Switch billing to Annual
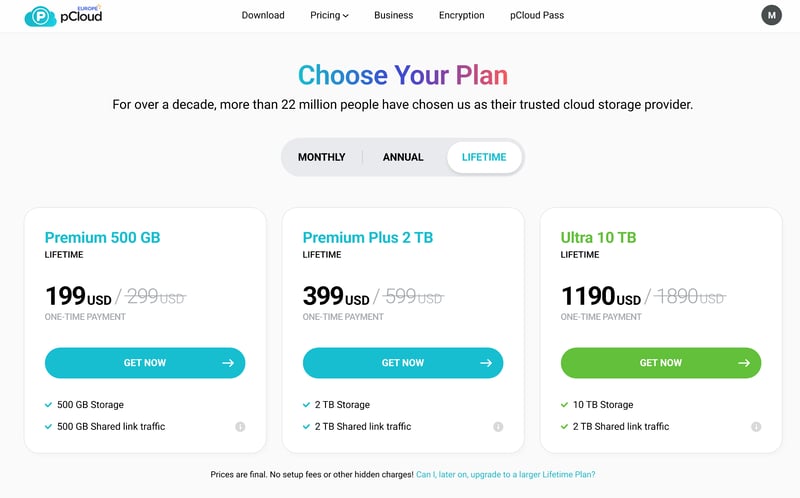 (403, 157)
